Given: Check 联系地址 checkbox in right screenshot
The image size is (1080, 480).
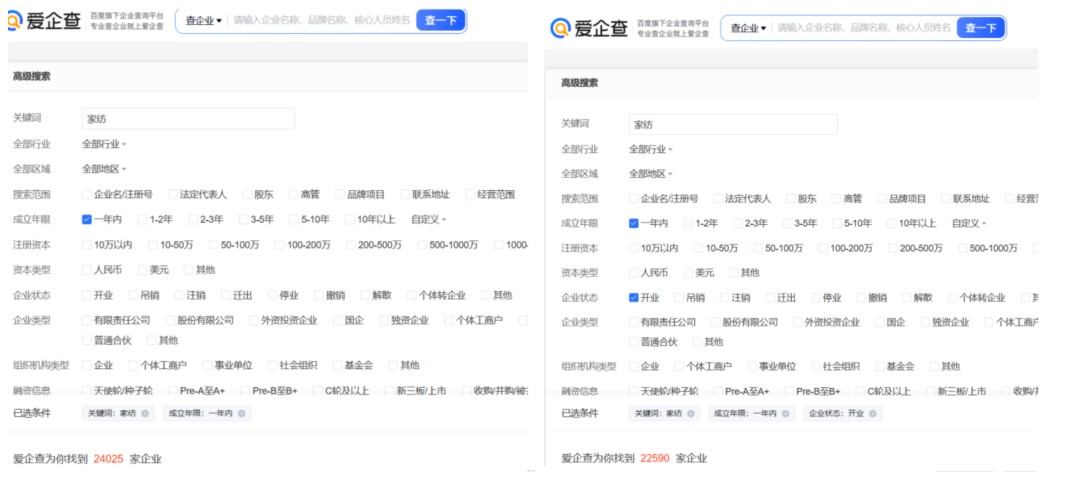Looking at the screenshot, I should [x=946, y=198].
